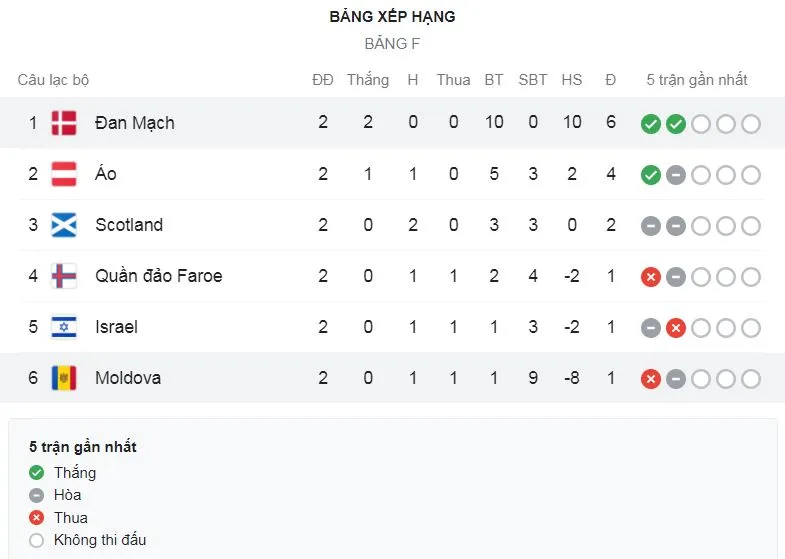Click the Denmark flag icon

63,123
